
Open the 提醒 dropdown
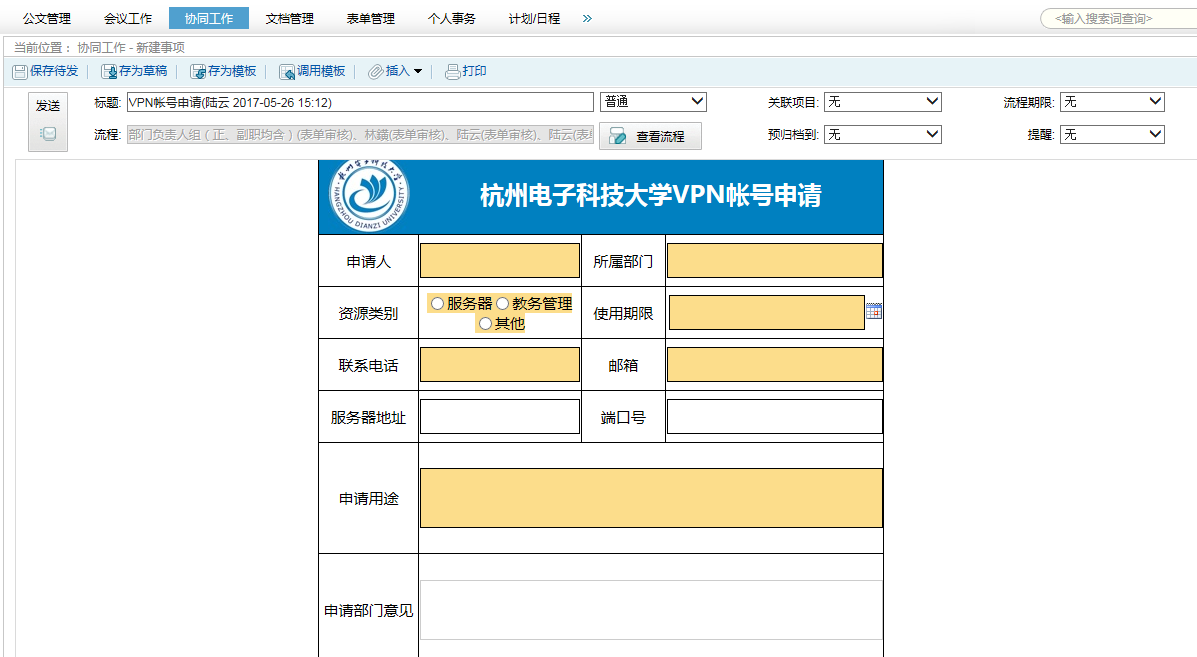[1112, 134]
